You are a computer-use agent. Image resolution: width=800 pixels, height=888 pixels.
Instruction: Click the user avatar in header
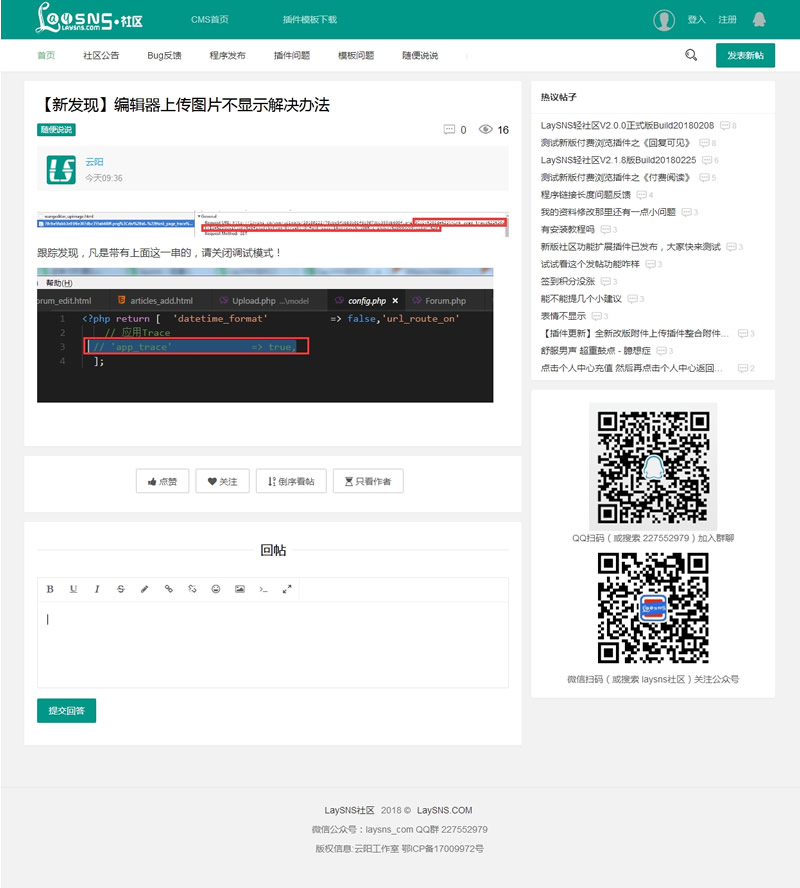[664, 20]
